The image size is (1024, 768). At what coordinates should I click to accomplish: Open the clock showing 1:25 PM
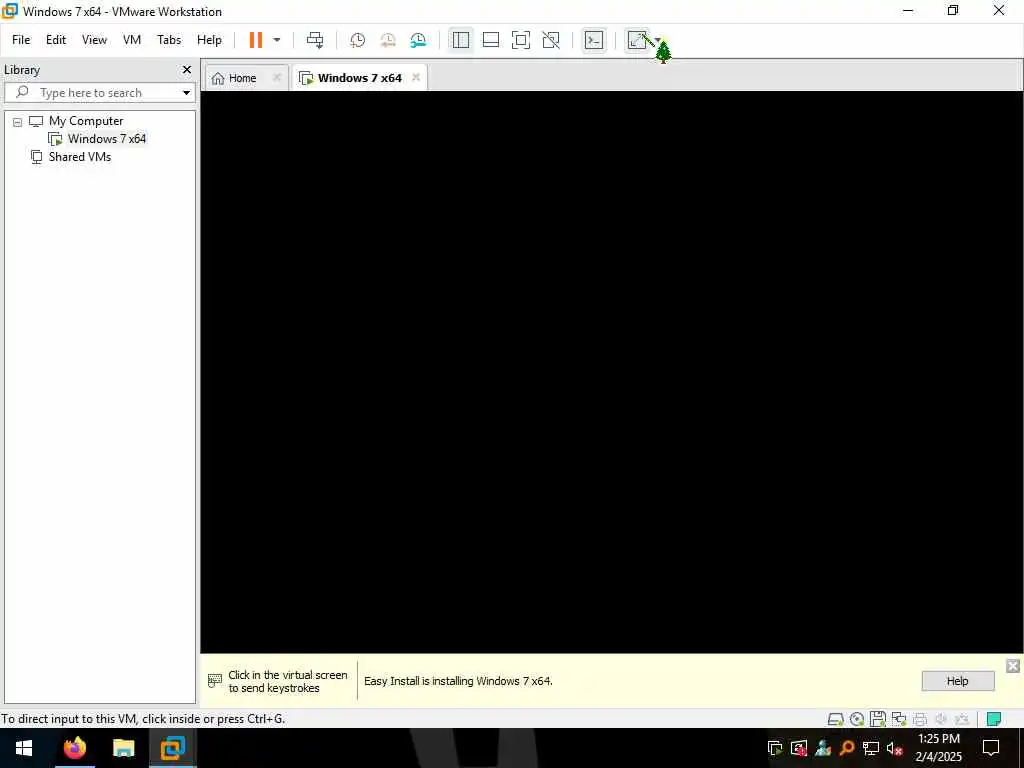938,748
